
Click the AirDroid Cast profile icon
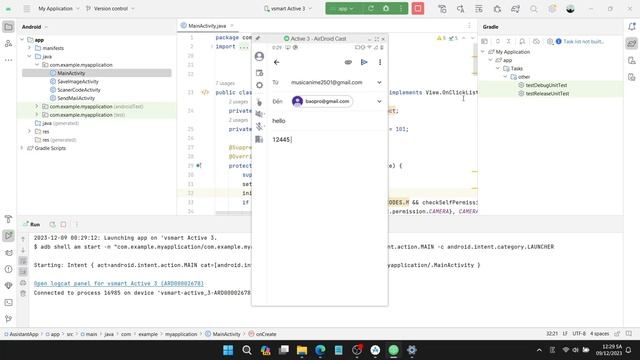[x=259, y=56]
